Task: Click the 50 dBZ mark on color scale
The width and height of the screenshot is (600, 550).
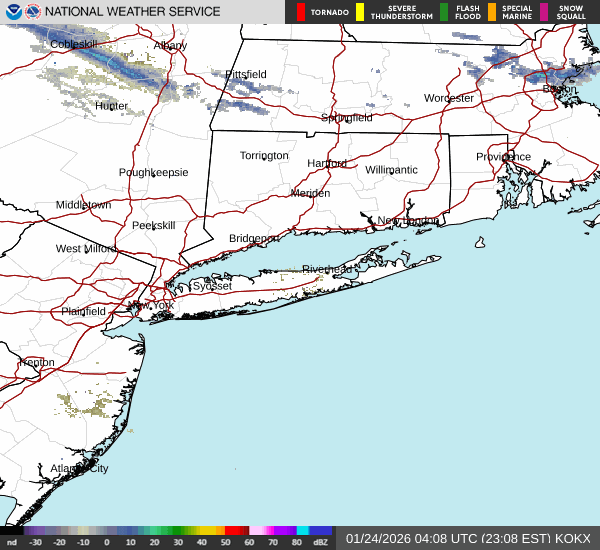Action: coord(226,542)
